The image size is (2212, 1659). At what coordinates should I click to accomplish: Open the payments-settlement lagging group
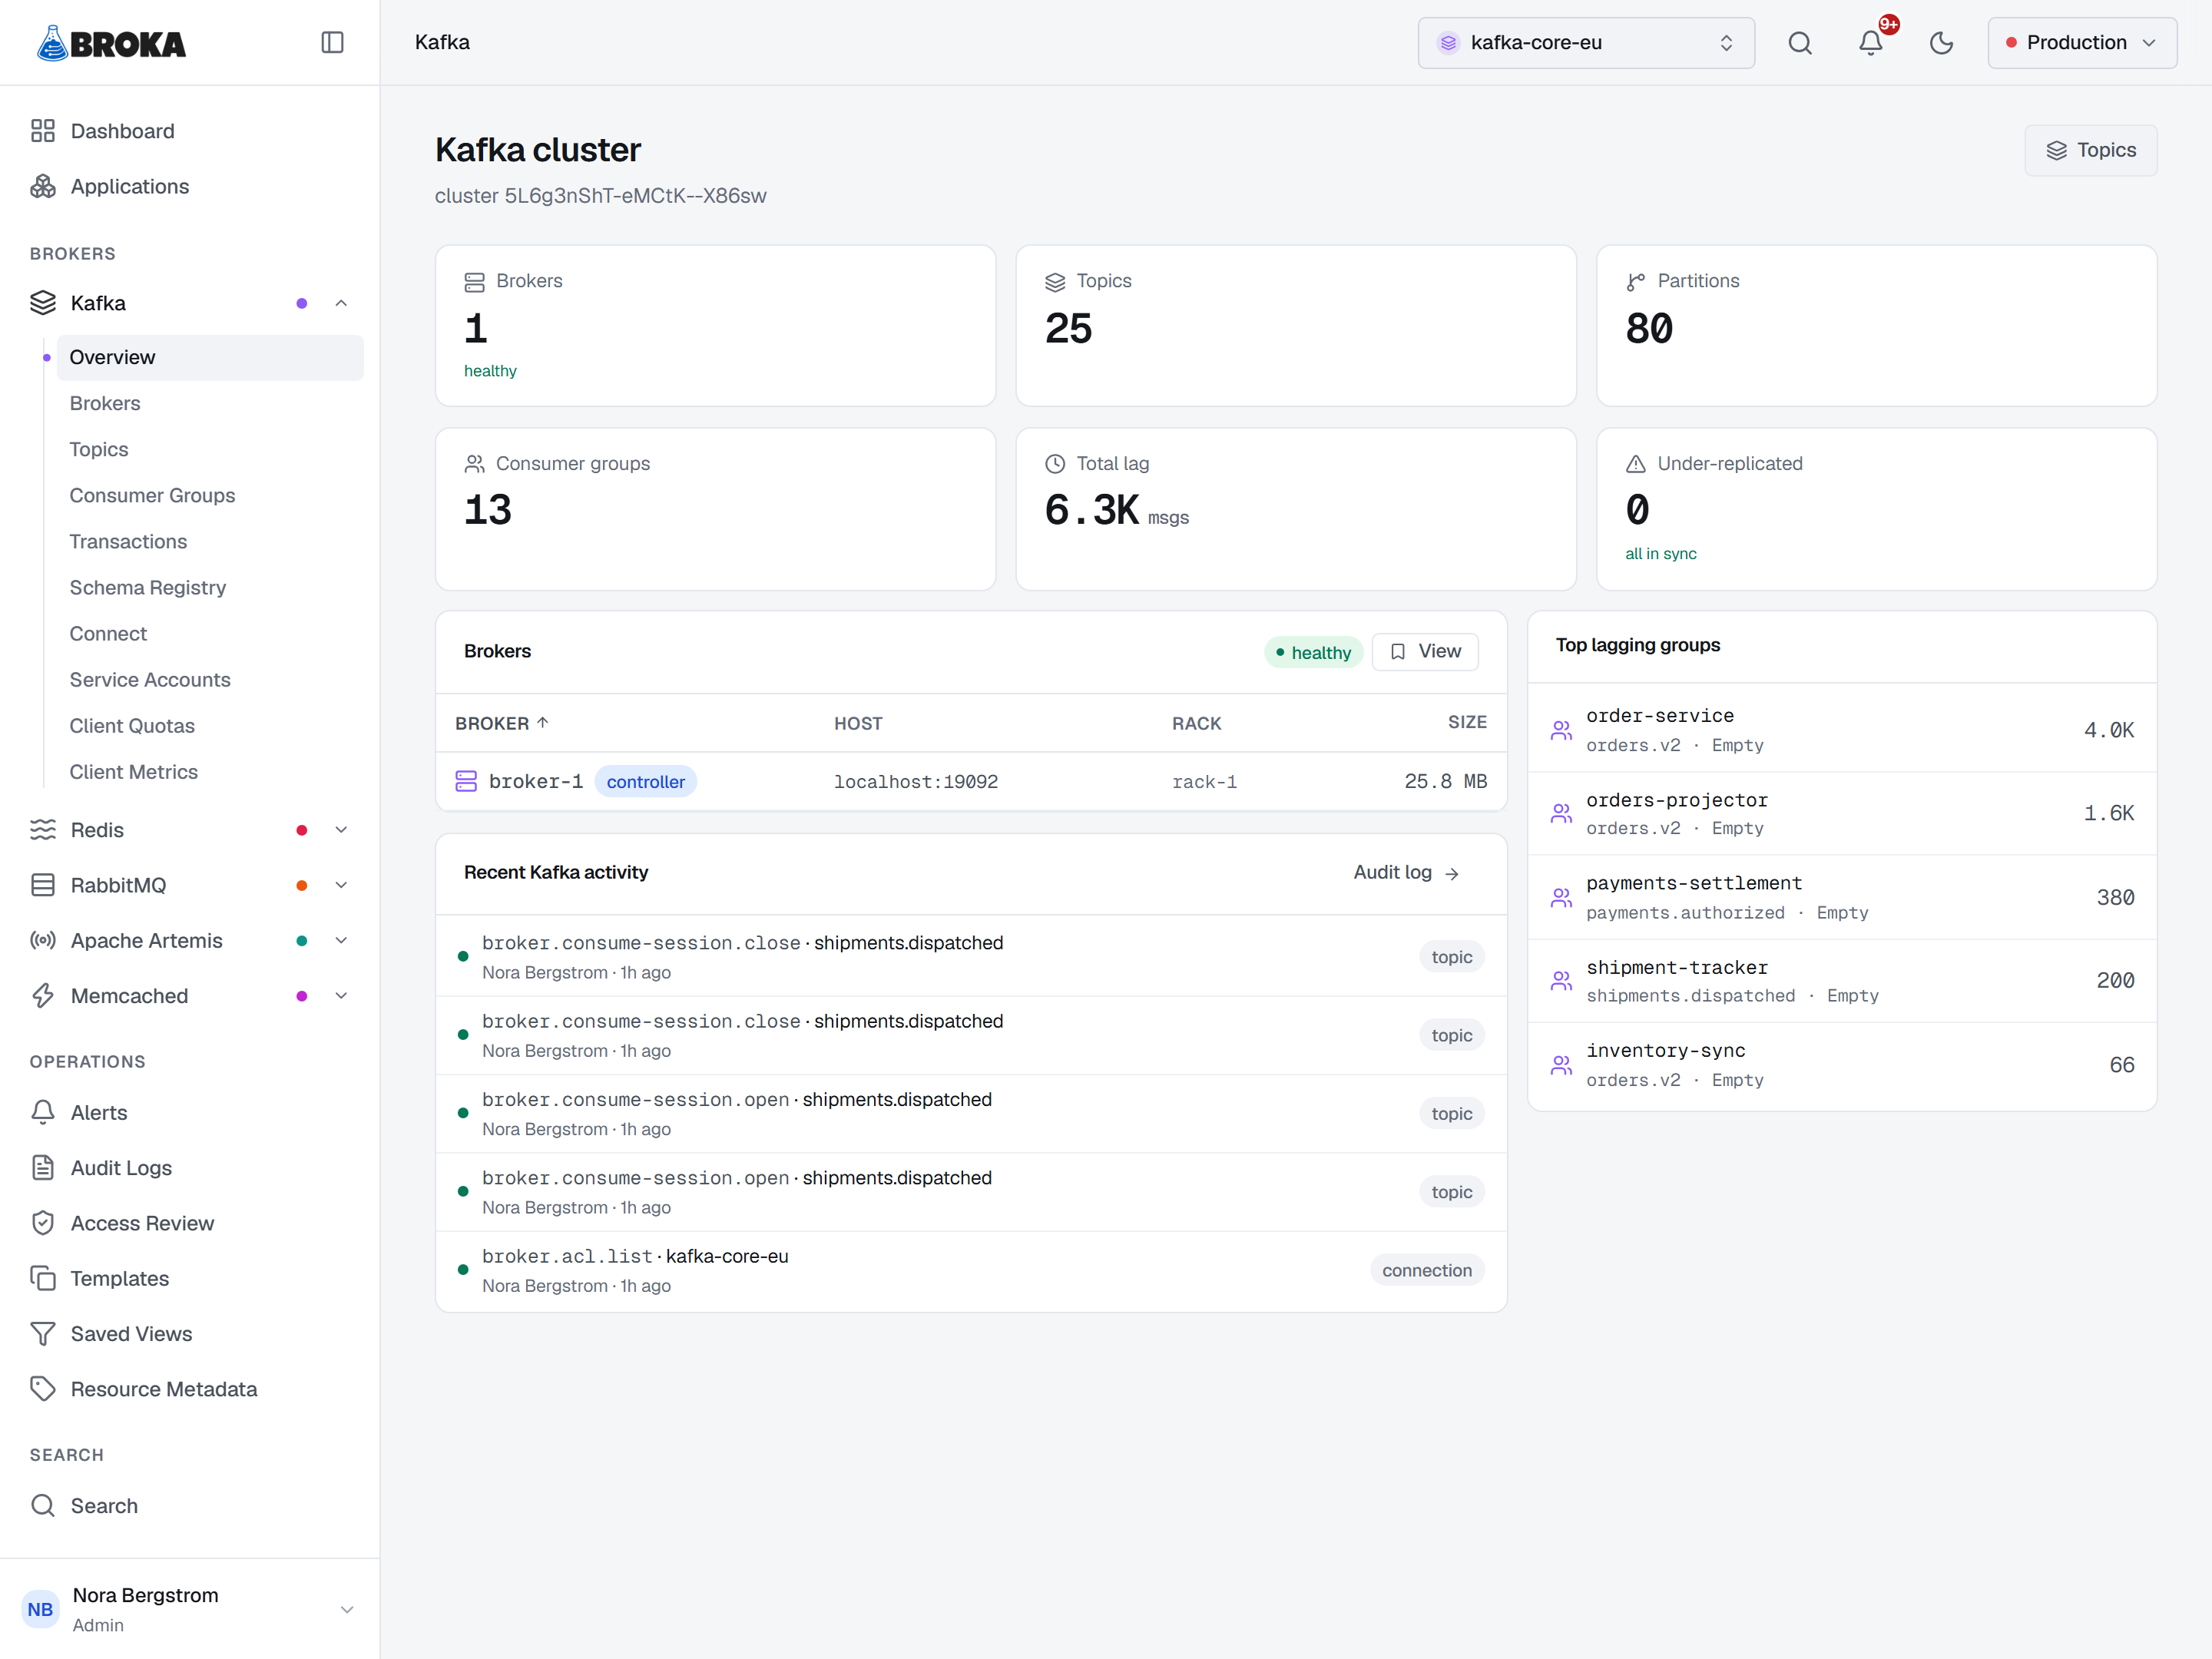tap(1842, 897)
